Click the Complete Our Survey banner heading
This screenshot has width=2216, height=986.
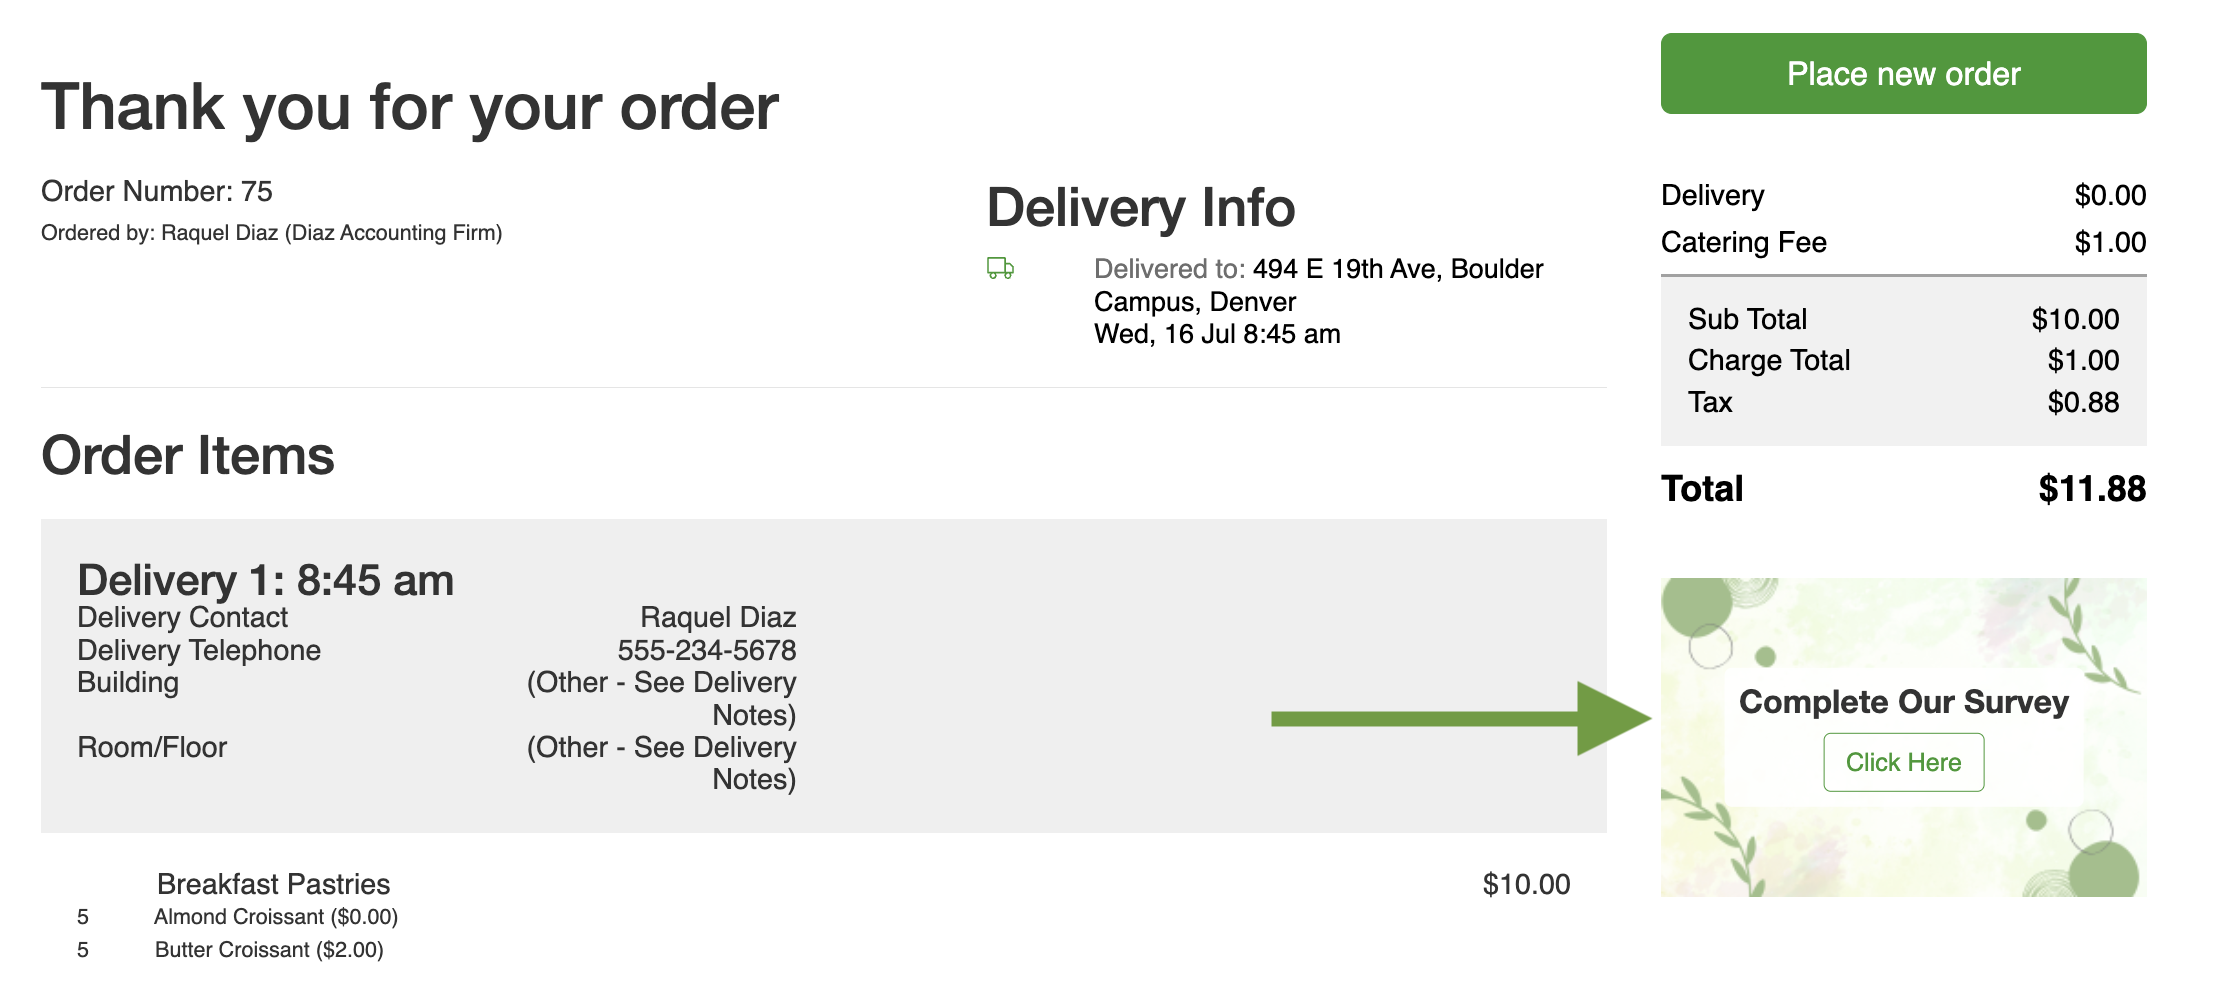(1903, 701)
